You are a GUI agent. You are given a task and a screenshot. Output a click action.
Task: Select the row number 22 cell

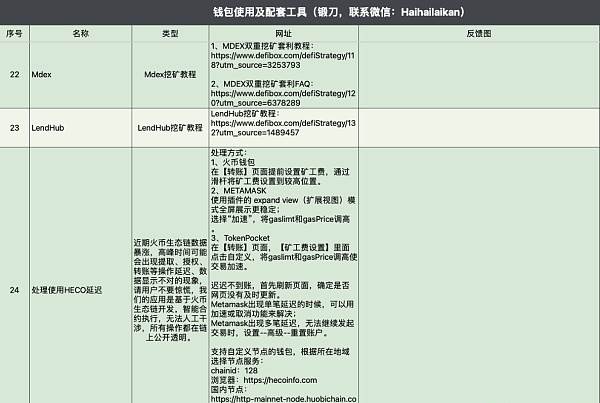click(x=14, y=75)
